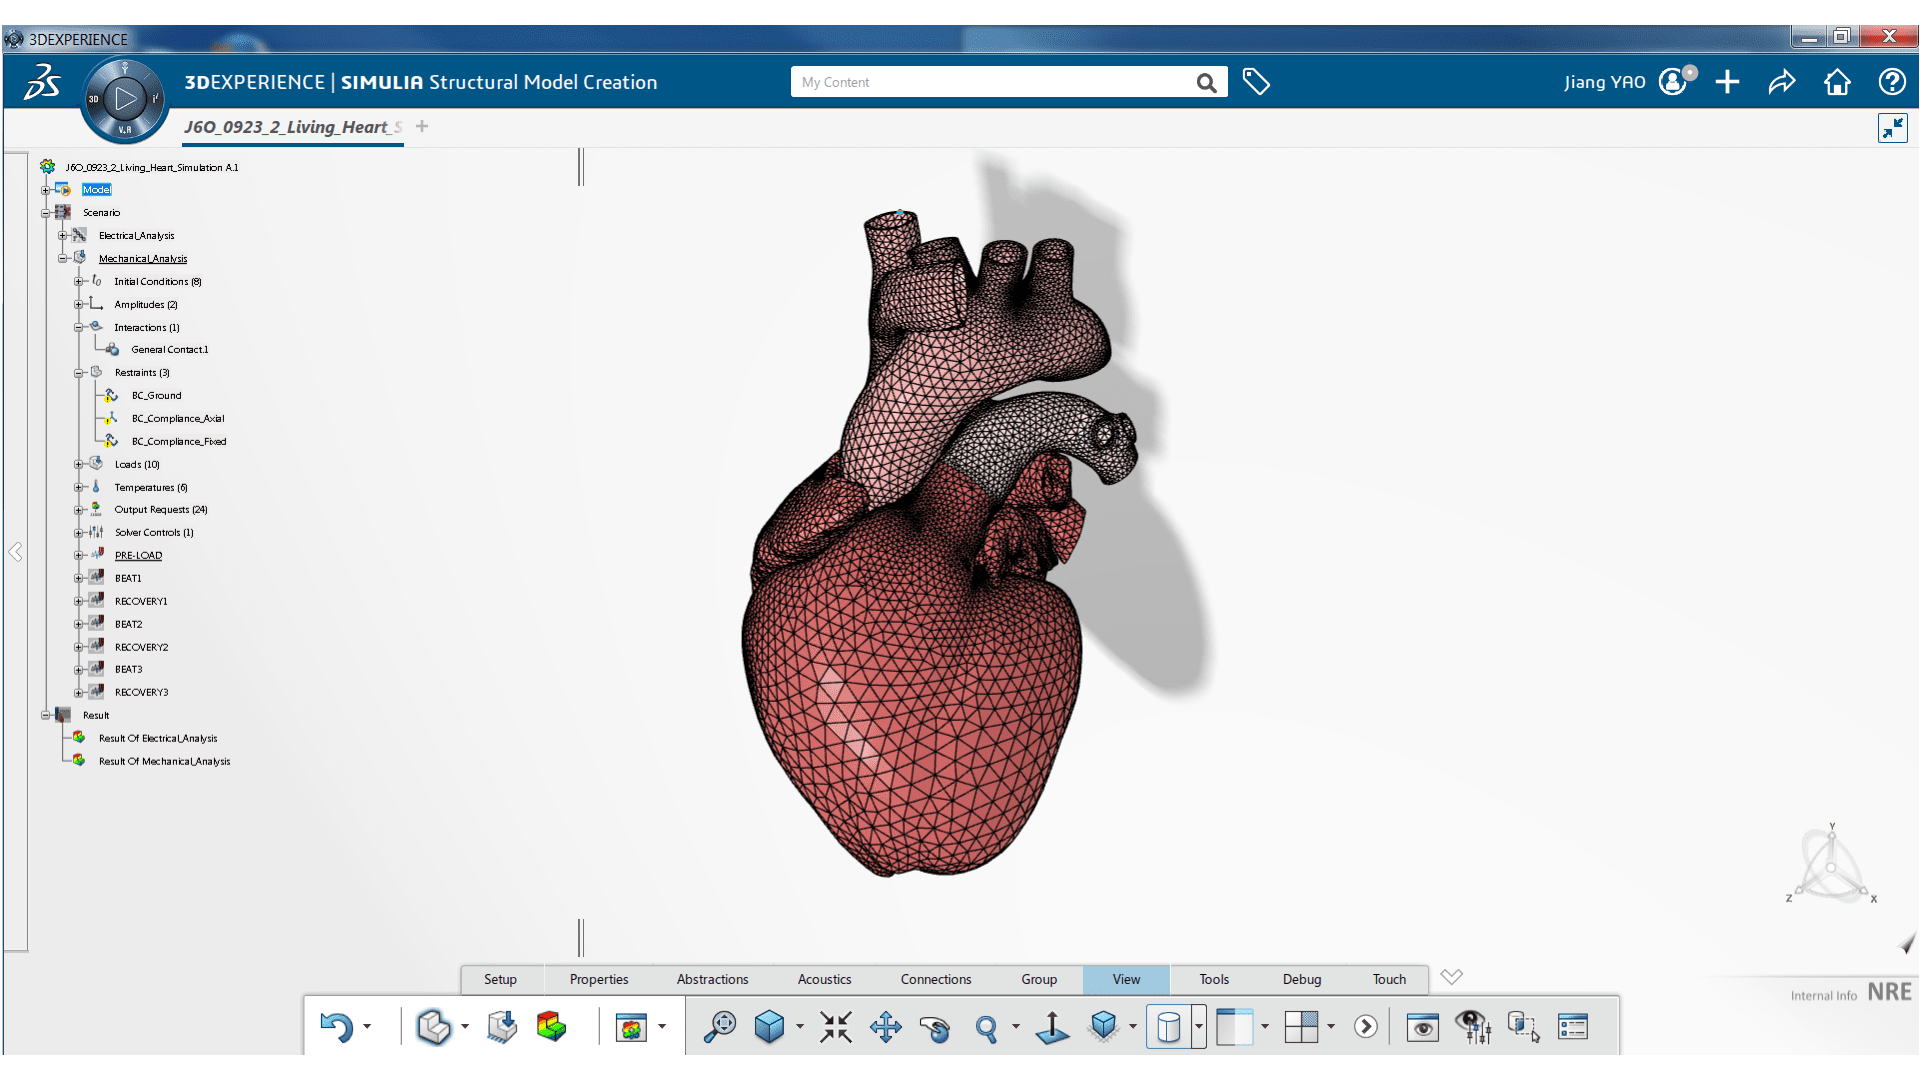Collapse the Scenario tree node
This screenshot has height=1080, width=1920.
pos(45,213)
